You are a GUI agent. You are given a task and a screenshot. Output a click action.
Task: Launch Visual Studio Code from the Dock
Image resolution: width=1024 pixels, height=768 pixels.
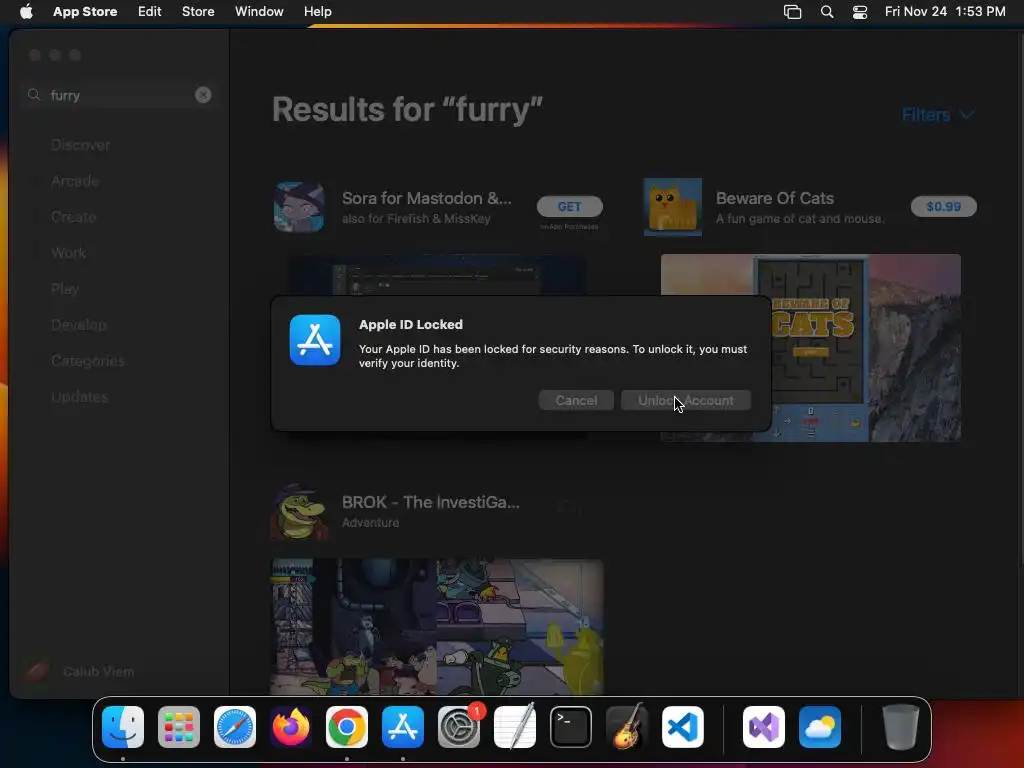(683, 727)
